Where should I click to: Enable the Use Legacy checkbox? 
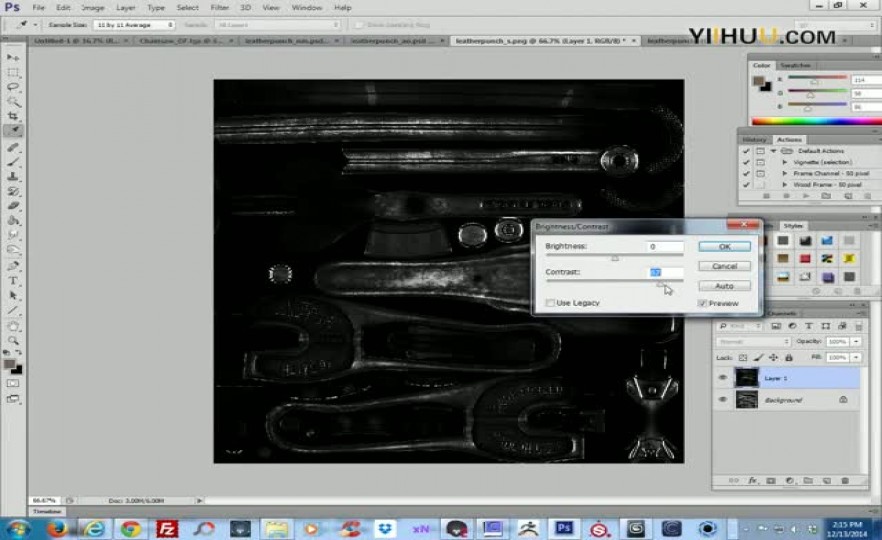[x=550, y=303]
